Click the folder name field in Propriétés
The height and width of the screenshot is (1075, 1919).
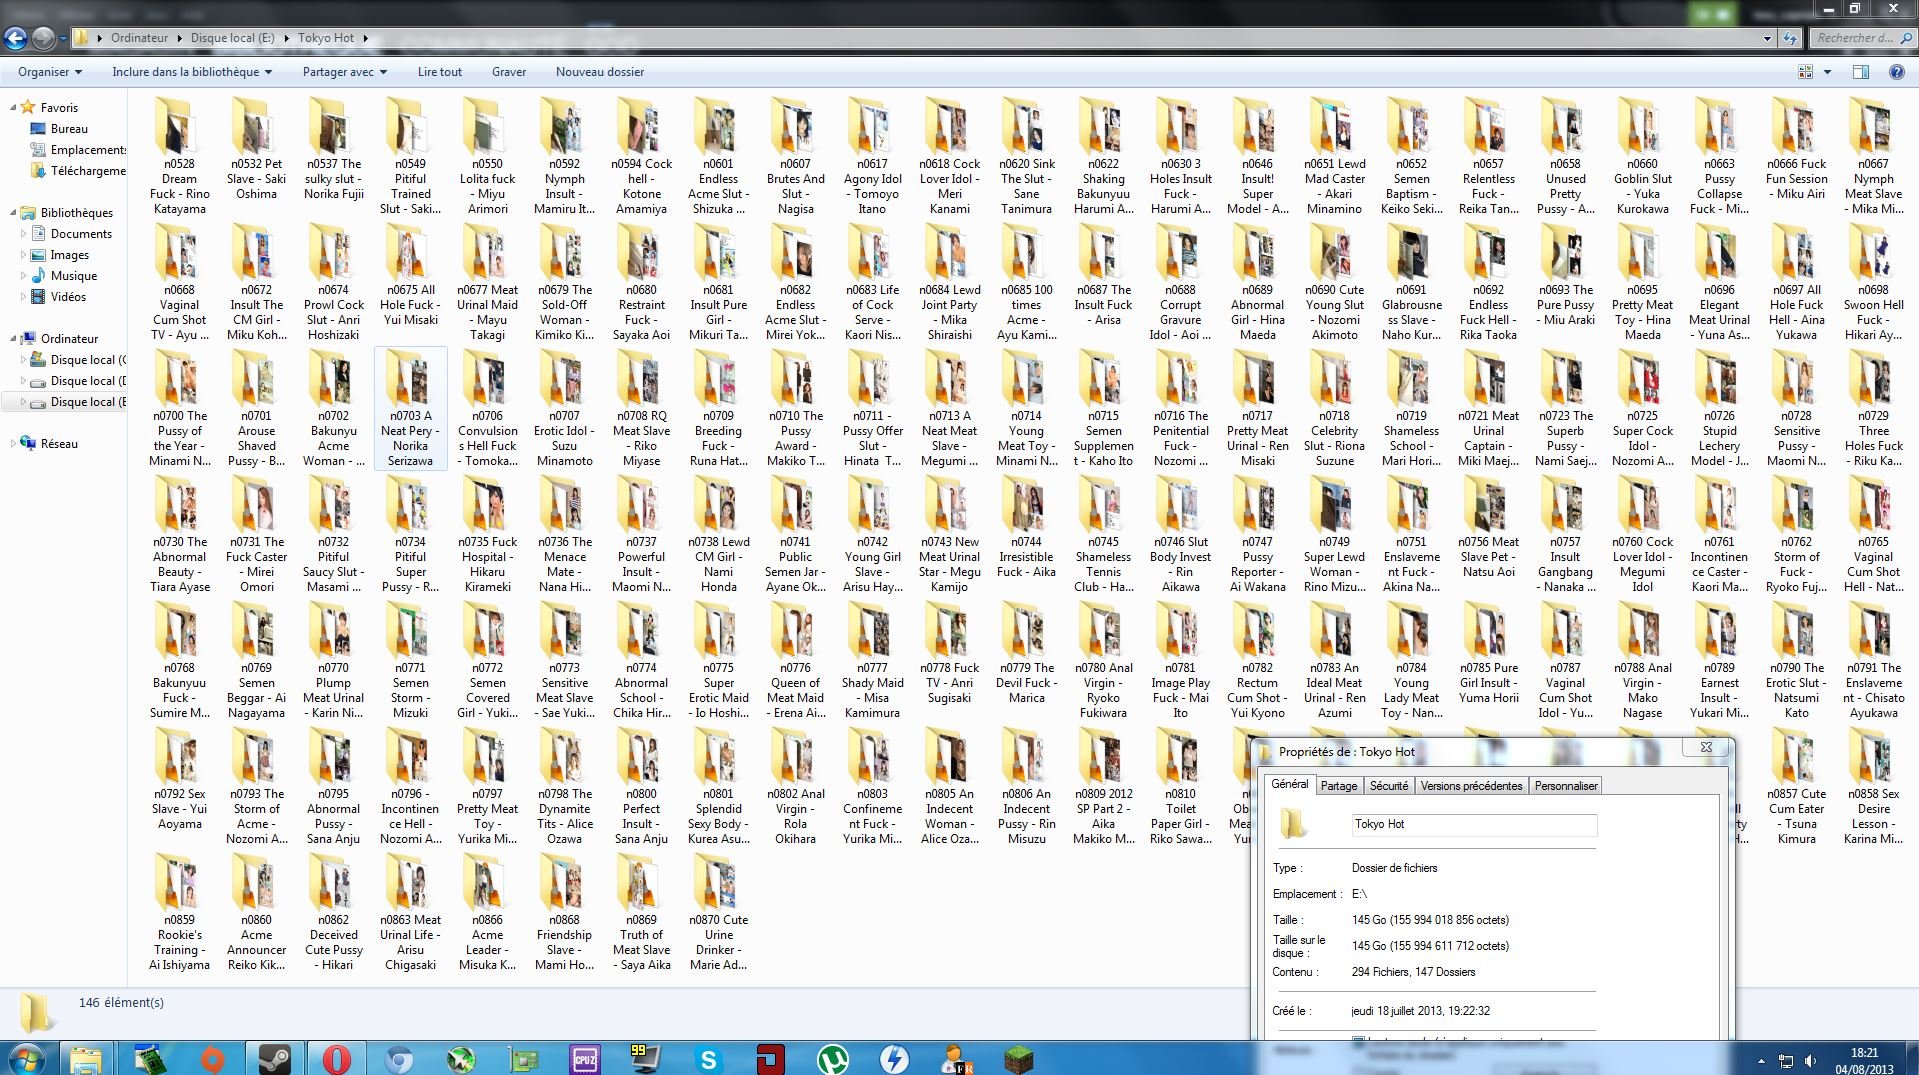(1473, 824)
